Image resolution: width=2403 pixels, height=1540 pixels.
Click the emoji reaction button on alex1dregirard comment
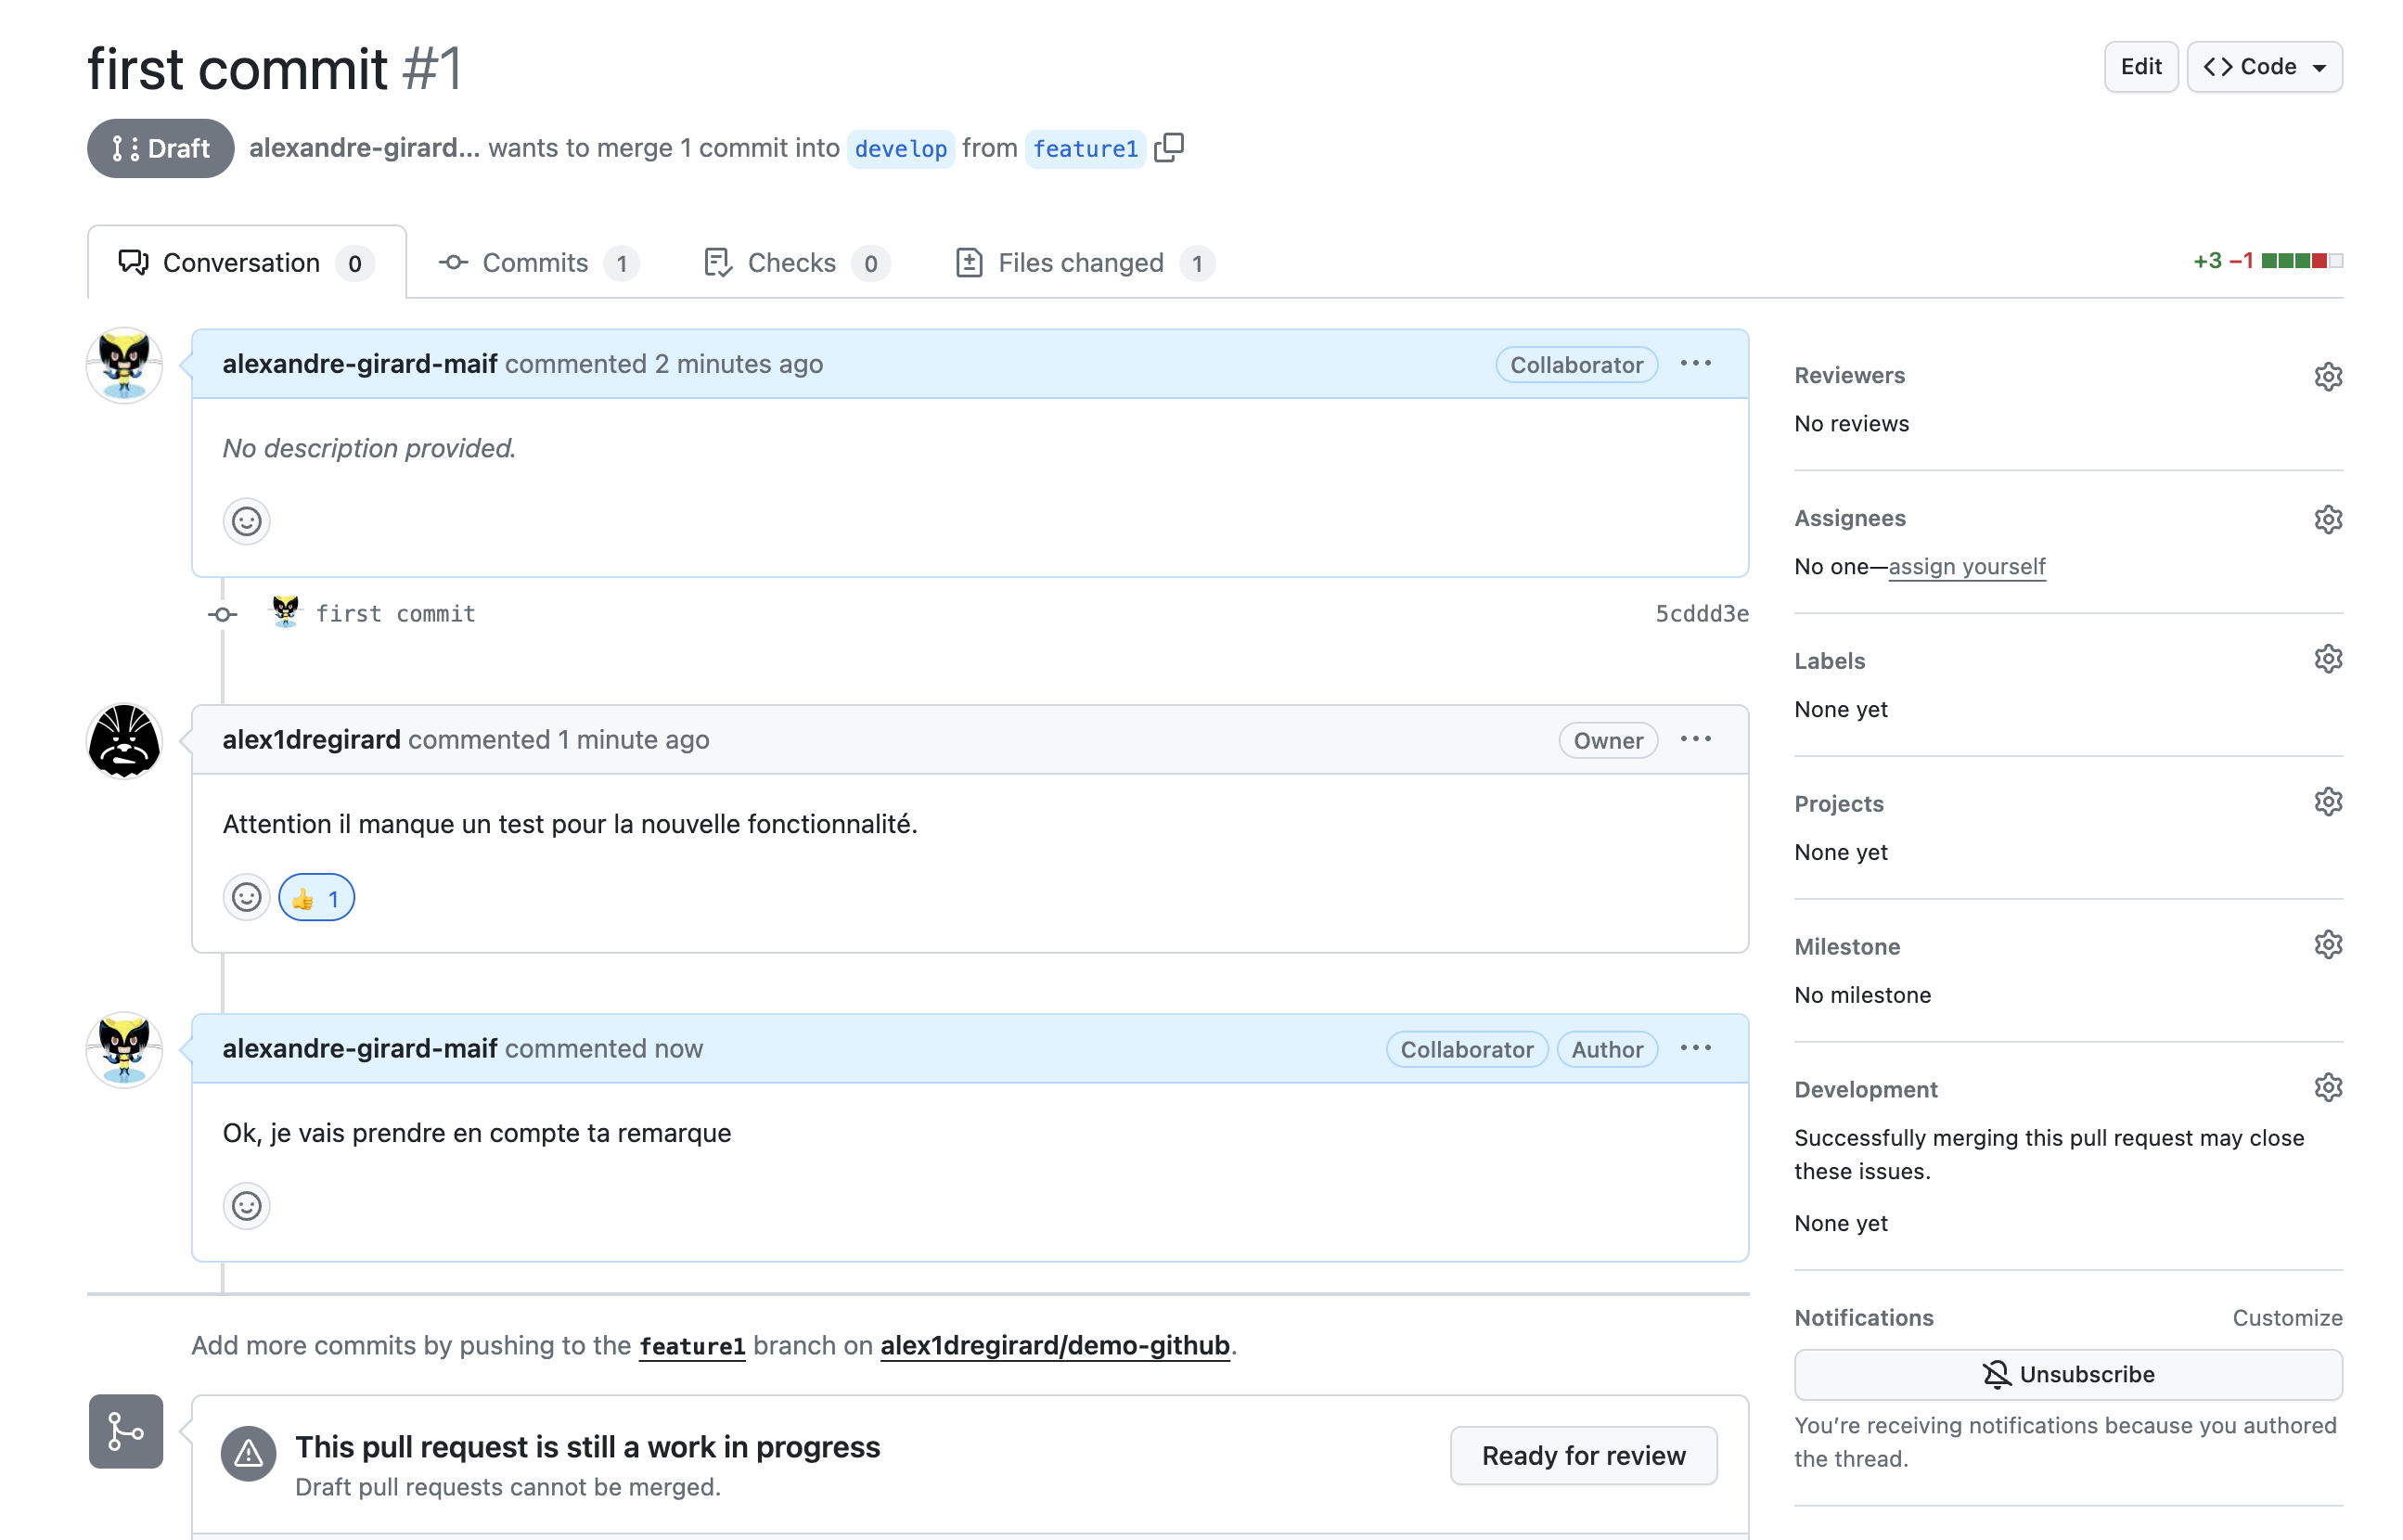pos(245,895)
